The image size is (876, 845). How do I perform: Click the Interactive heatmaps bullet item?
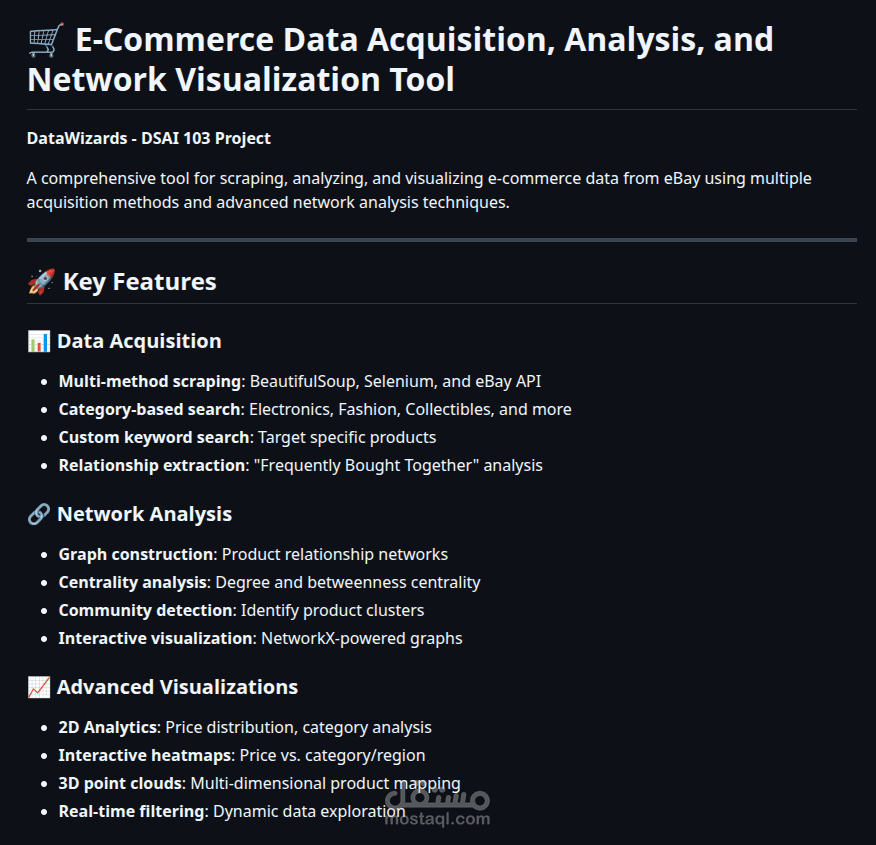click(x=242, y=756)
